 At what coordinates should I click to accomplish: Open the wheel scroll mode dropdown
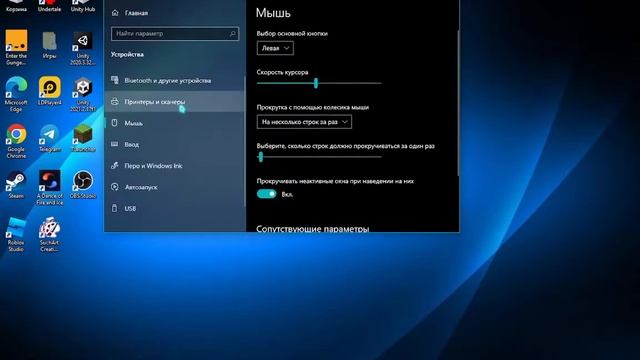[x=304, y=122]
